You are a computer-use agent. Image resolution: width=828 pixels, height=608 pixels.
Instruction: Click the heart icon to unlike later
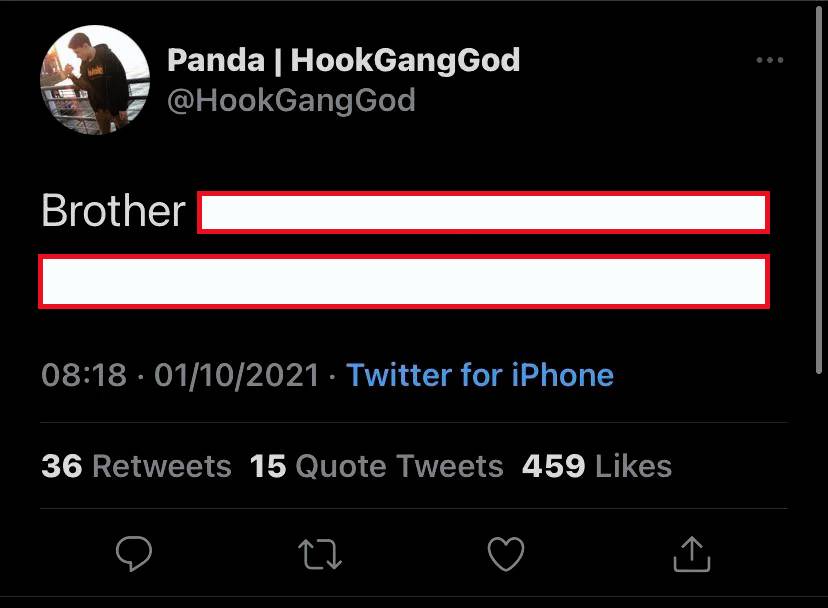point(506,553)
